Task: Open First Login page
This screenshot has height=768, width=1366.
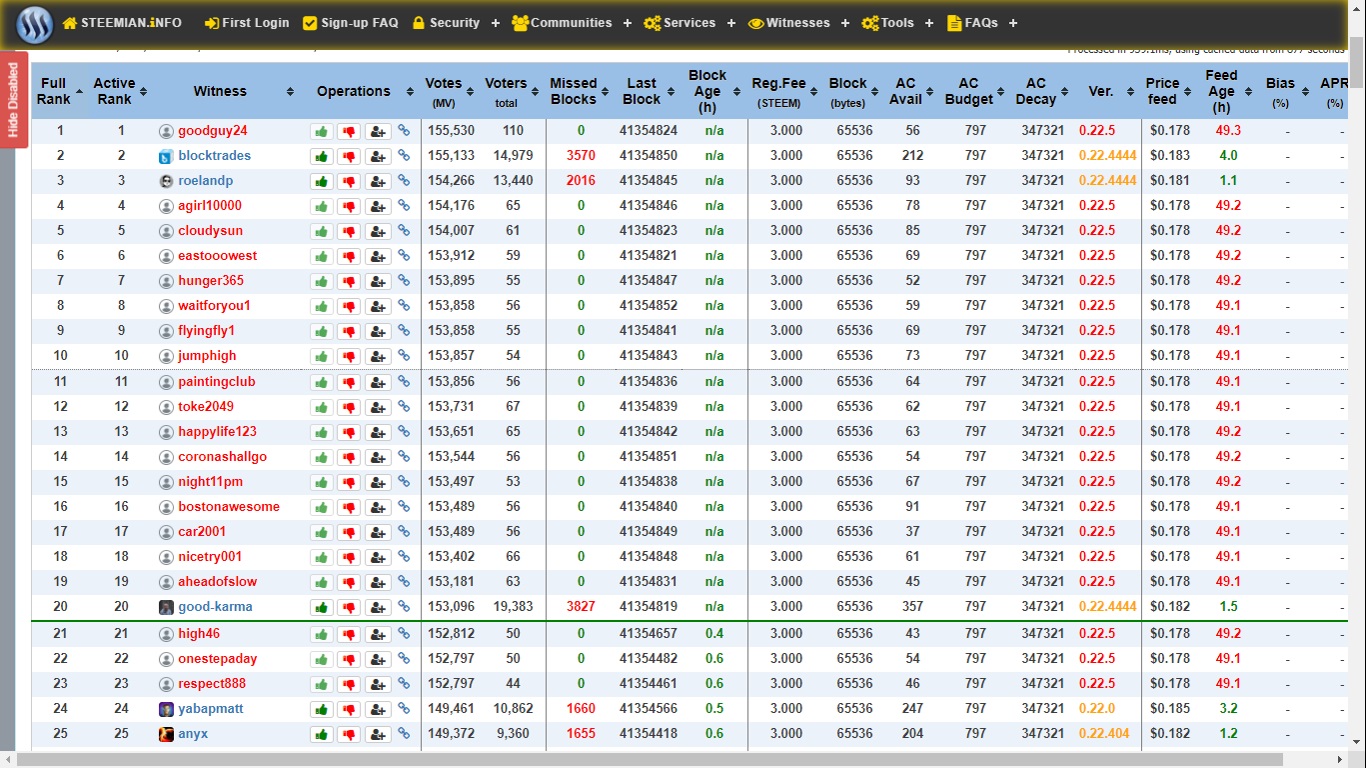Action: 247,23
